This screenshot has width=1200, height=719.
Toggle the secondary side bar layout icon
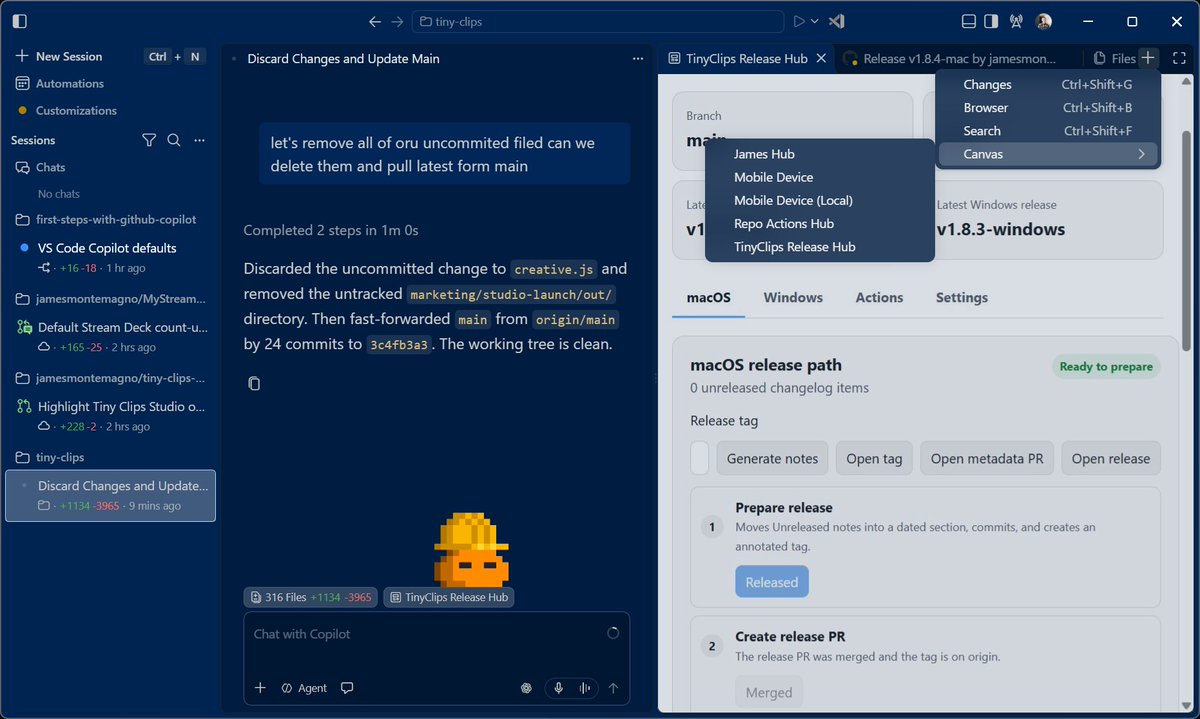991,21
